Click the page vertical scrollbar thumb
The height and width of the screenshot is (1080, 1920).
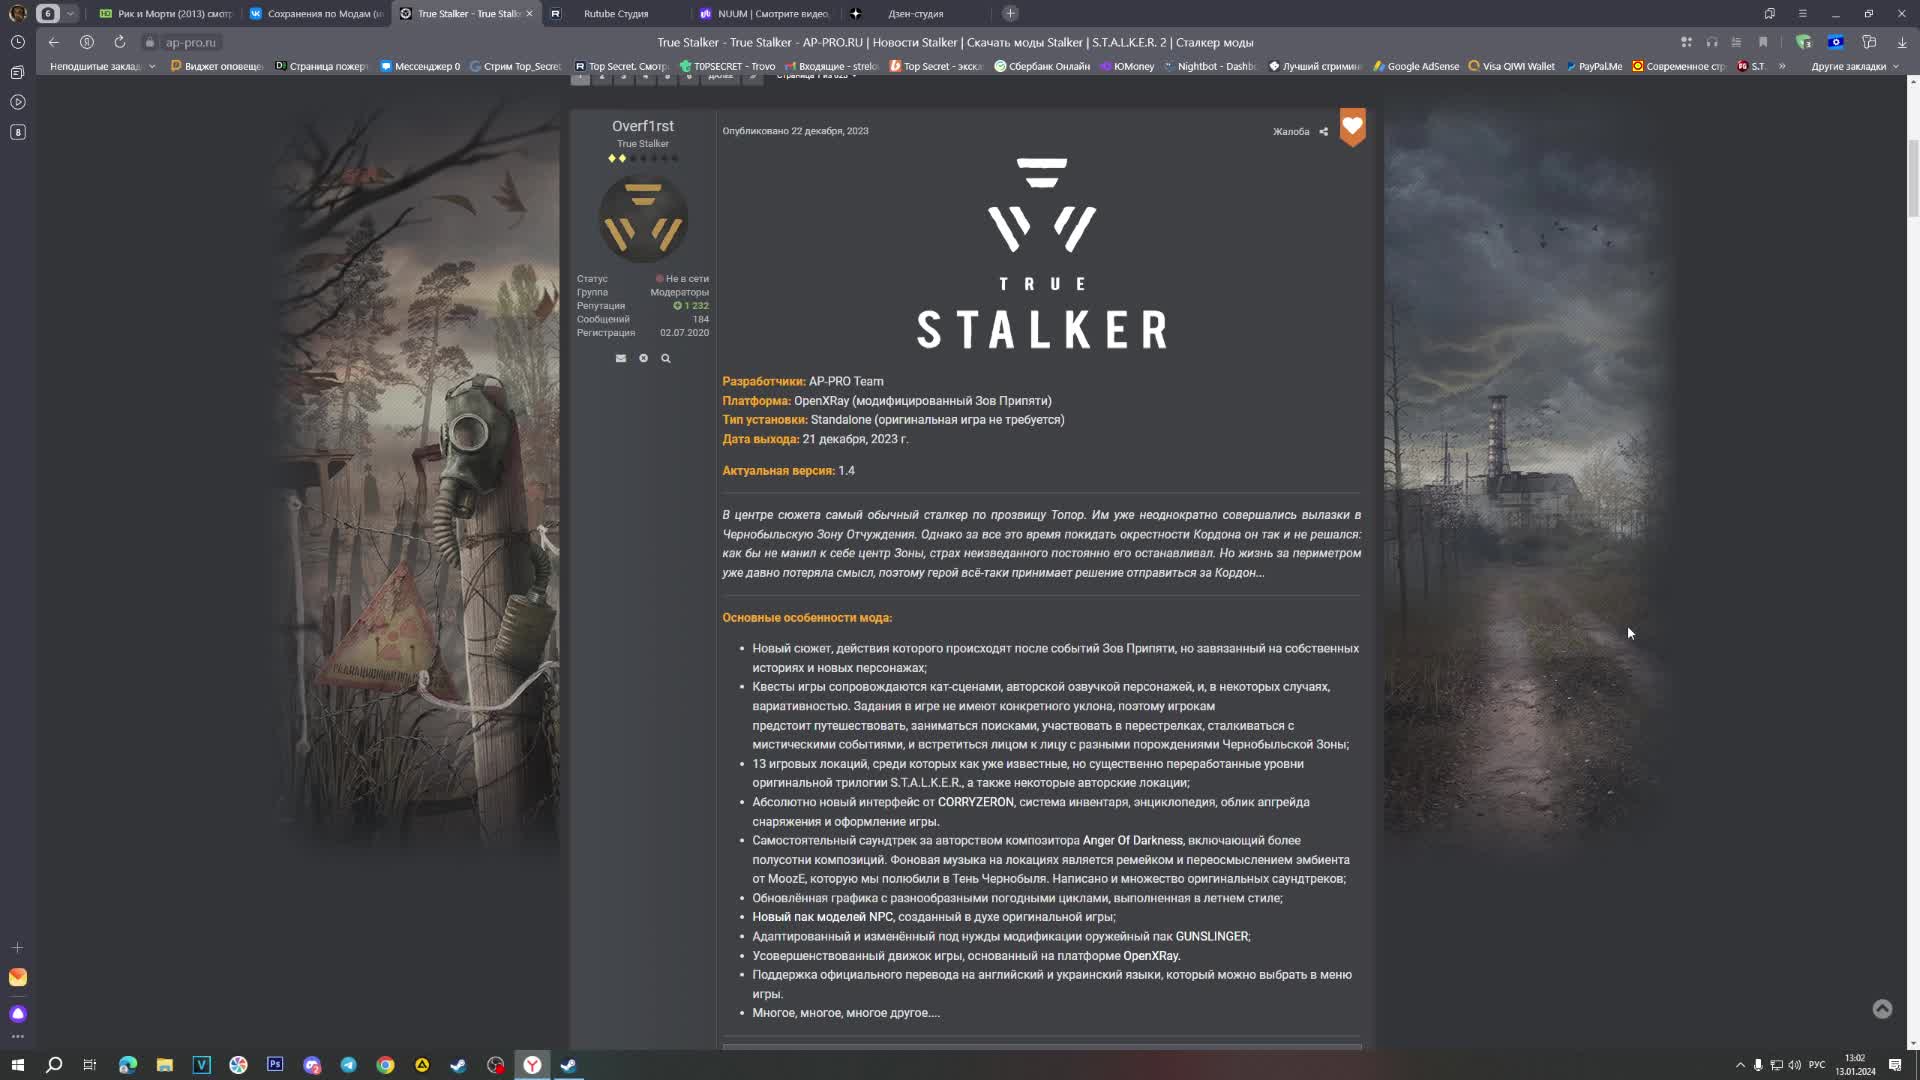click(x=1913, y=178)
